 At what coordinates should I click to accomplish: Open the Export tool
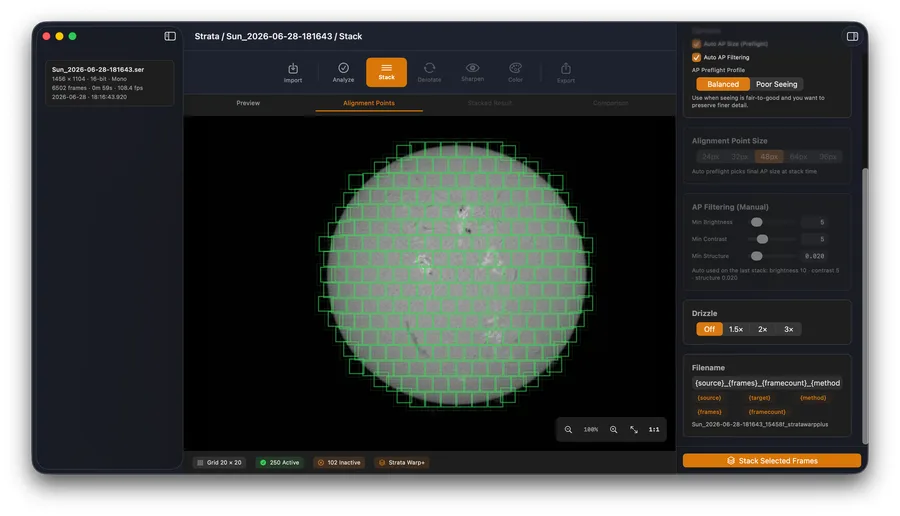point(565,72)
